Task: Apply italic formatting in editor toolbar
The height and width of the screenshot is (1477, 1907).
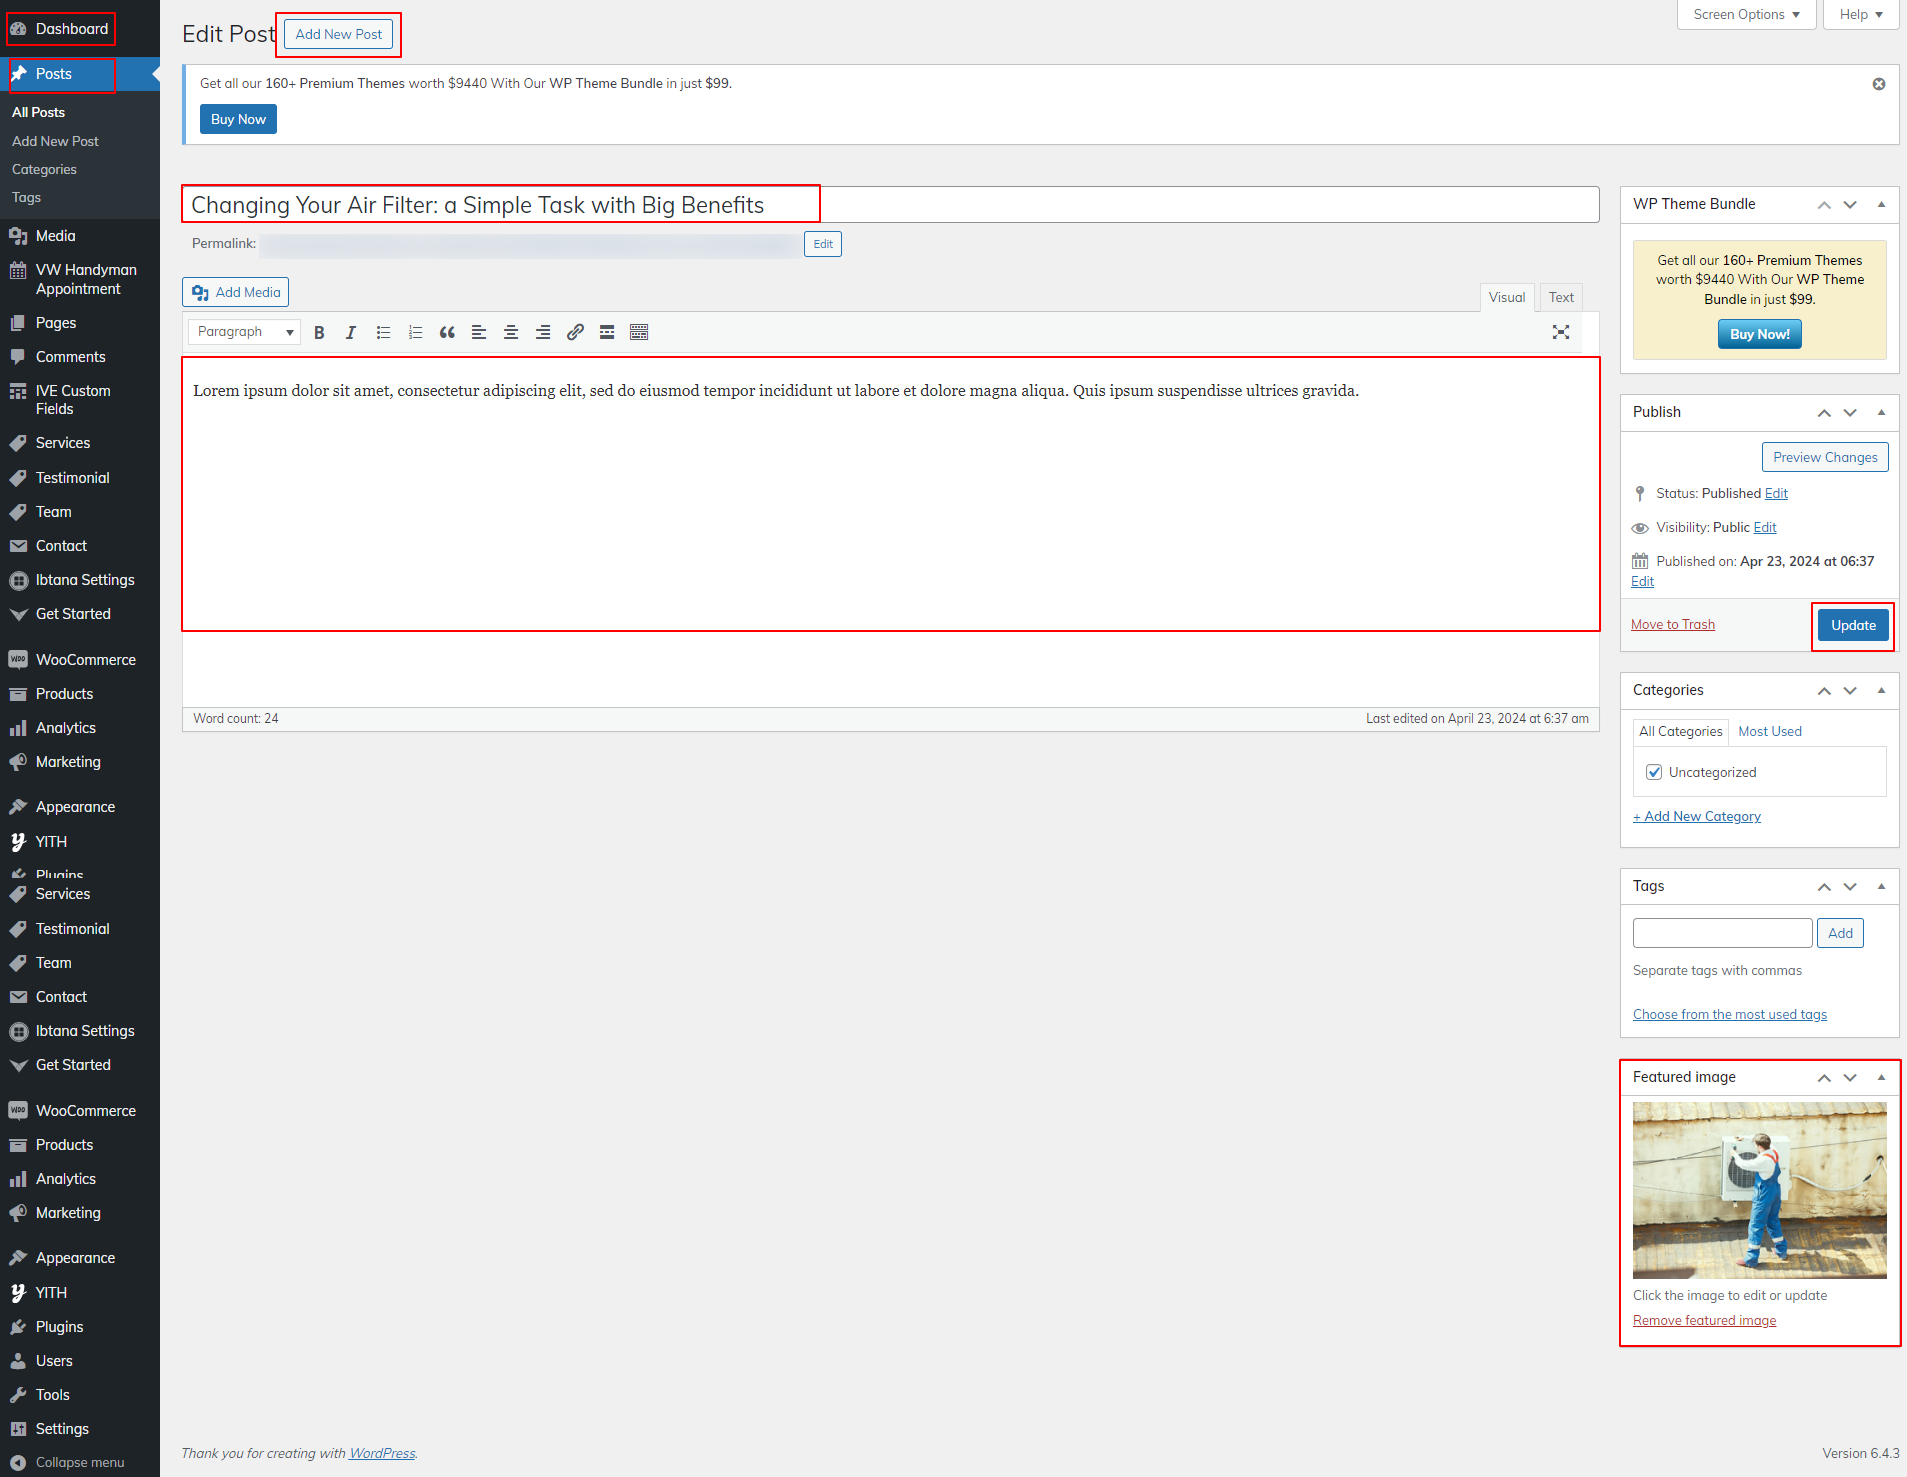Action: (351, 333)
